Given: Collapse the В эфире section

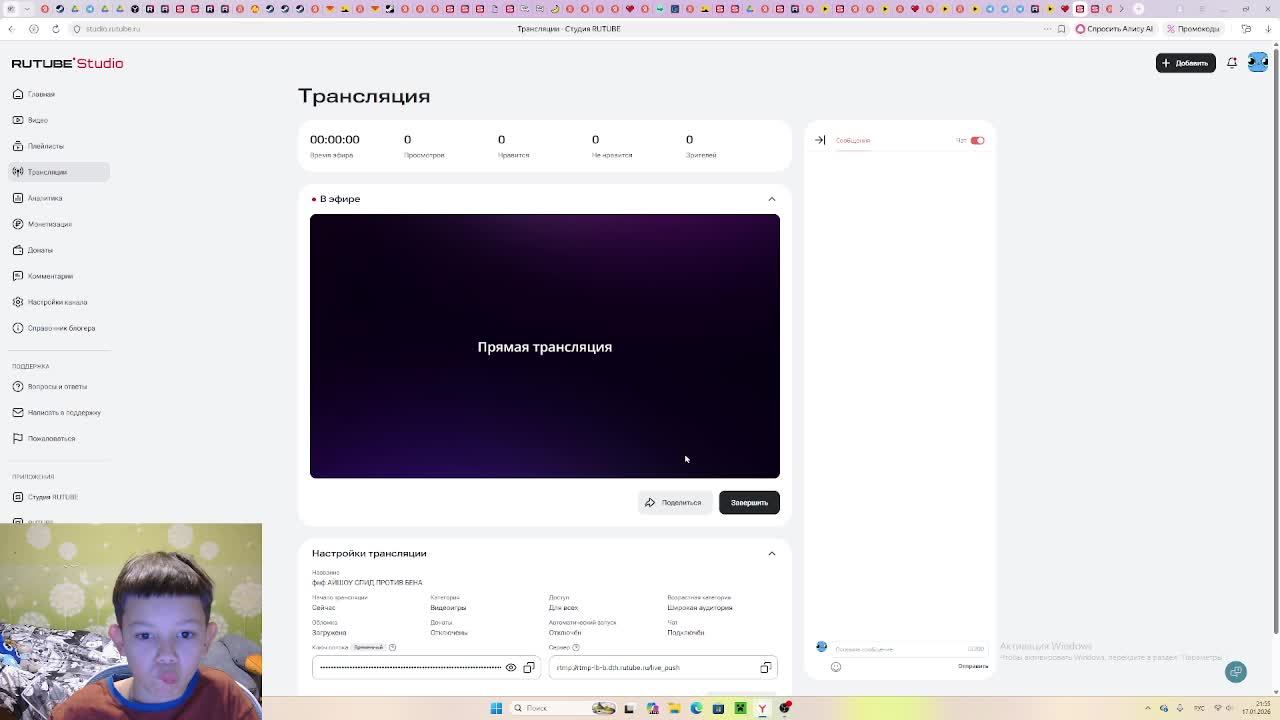Looking at the screenshot, I should [x=771, y=199].
